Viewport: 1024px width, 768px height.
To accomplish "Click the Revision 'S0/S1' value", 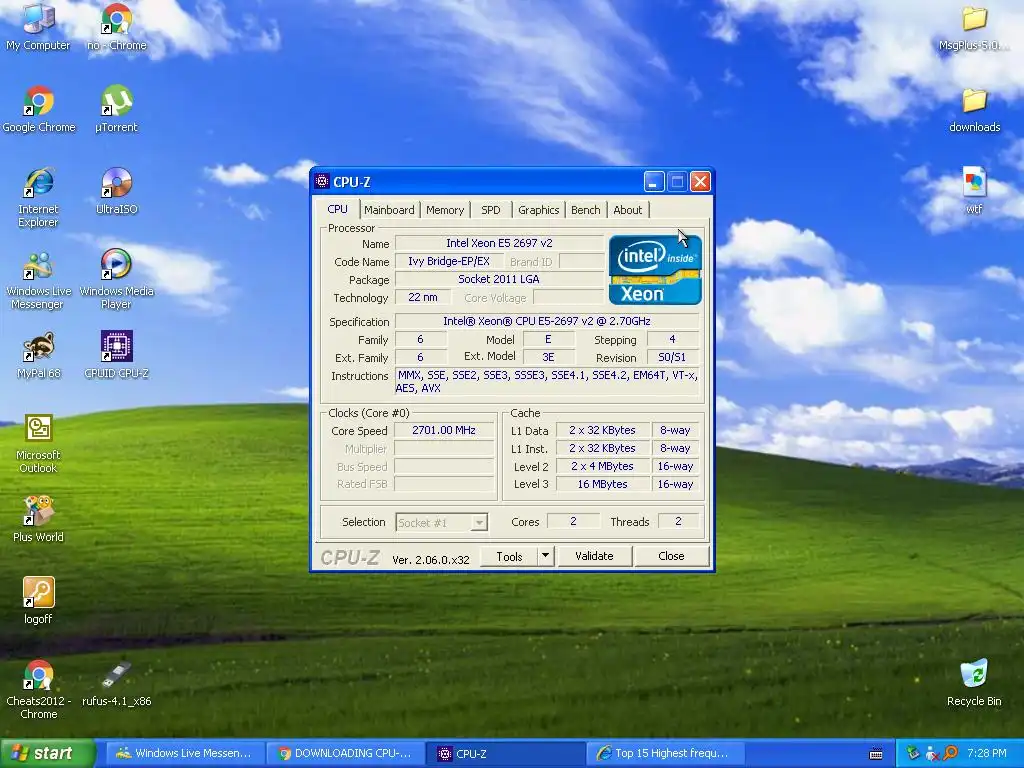I will [672, 357].
